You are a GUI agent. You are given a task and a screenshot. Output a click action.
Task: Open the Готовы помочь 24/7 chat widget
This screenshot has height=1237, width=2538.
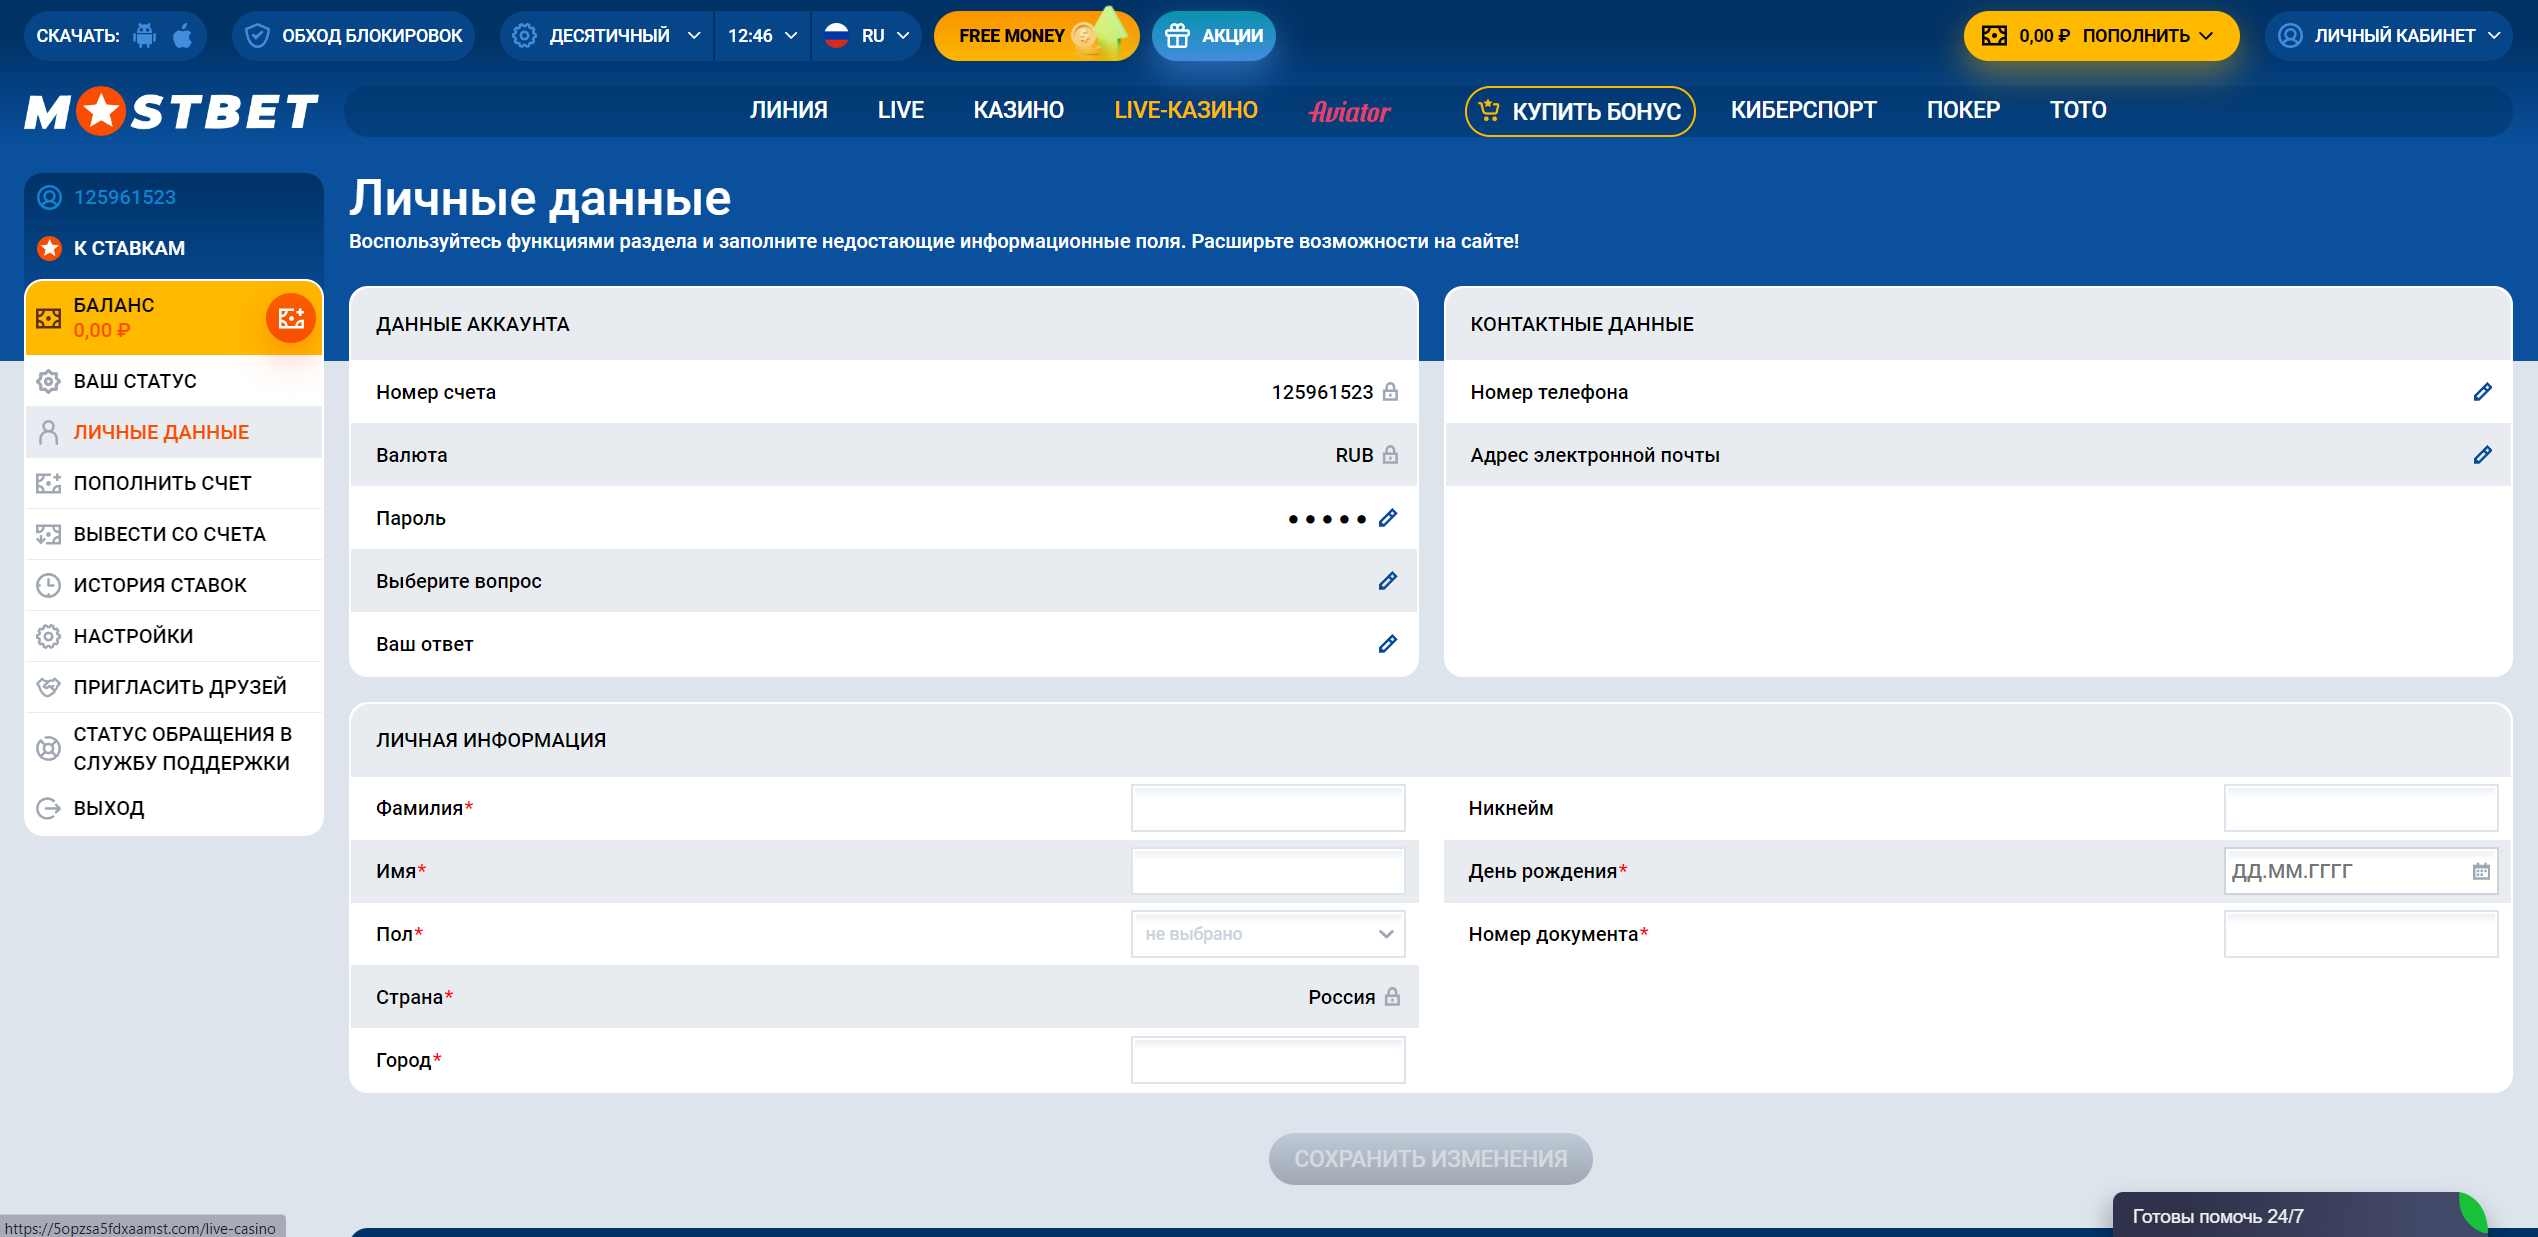click(2300, 1215)
